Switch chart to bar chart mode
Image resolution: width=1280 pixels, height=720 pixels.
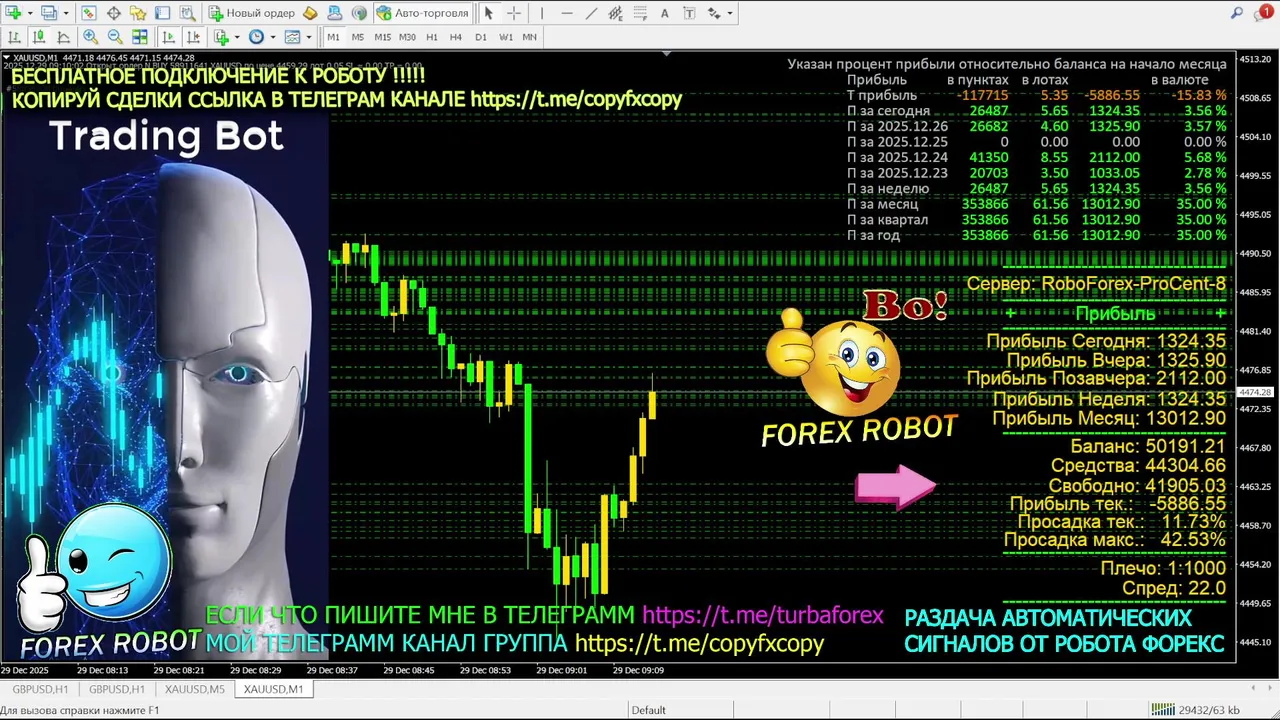coord(14,37)
